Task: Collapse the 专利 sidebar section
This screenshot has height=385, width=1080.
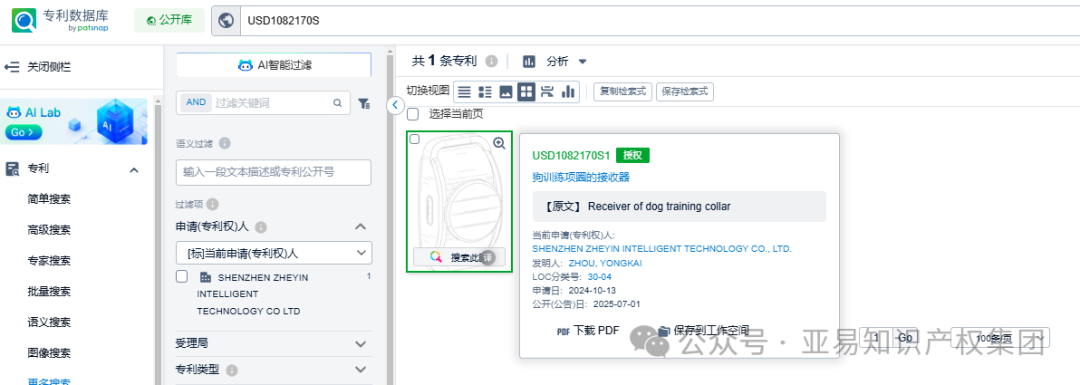Action: [134, 169]
